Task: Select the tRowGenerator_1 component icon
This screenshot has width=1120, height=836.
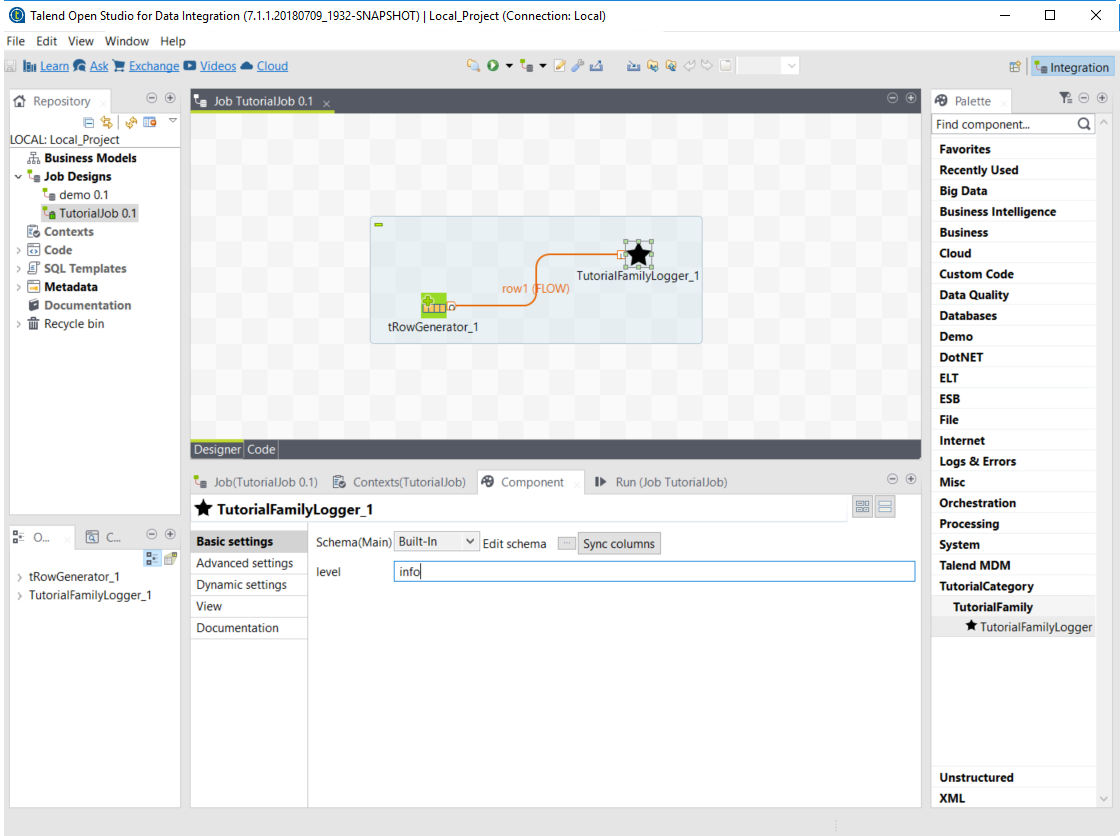Action: 434,305
